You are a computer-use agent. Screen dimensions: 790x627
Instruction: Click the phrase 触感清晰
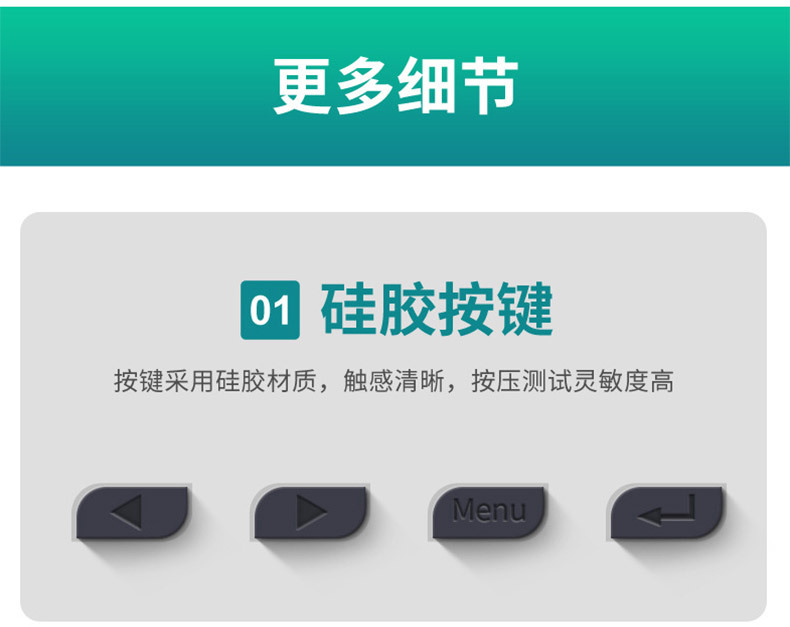click(393, 381)
